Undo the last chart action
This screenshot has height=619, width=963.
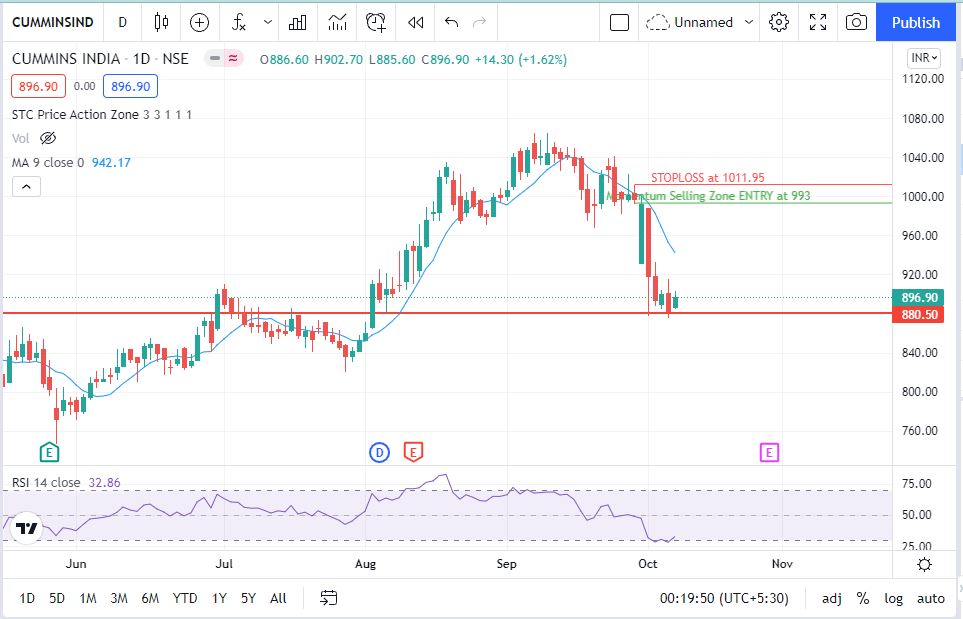coord(451,22)
